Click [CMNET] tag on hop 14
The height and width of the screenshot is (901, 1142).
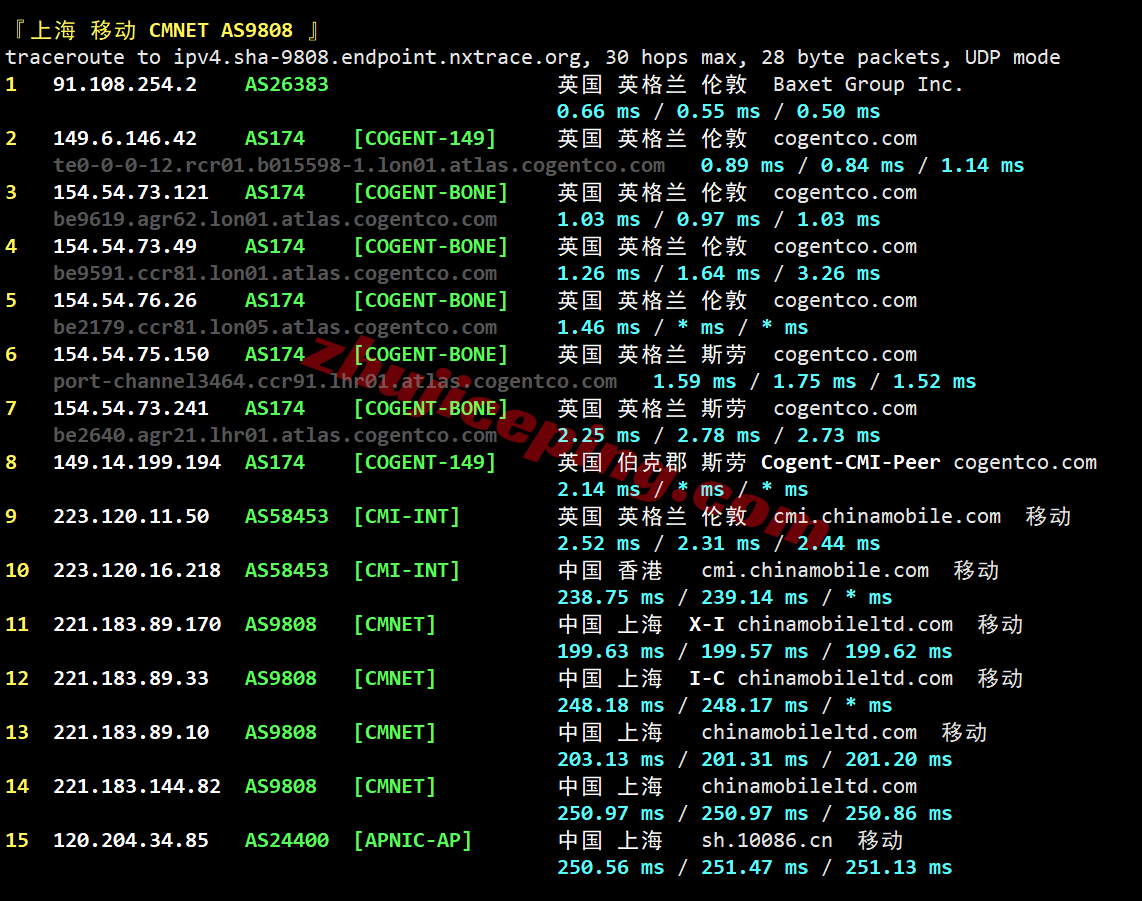(394, 785)
